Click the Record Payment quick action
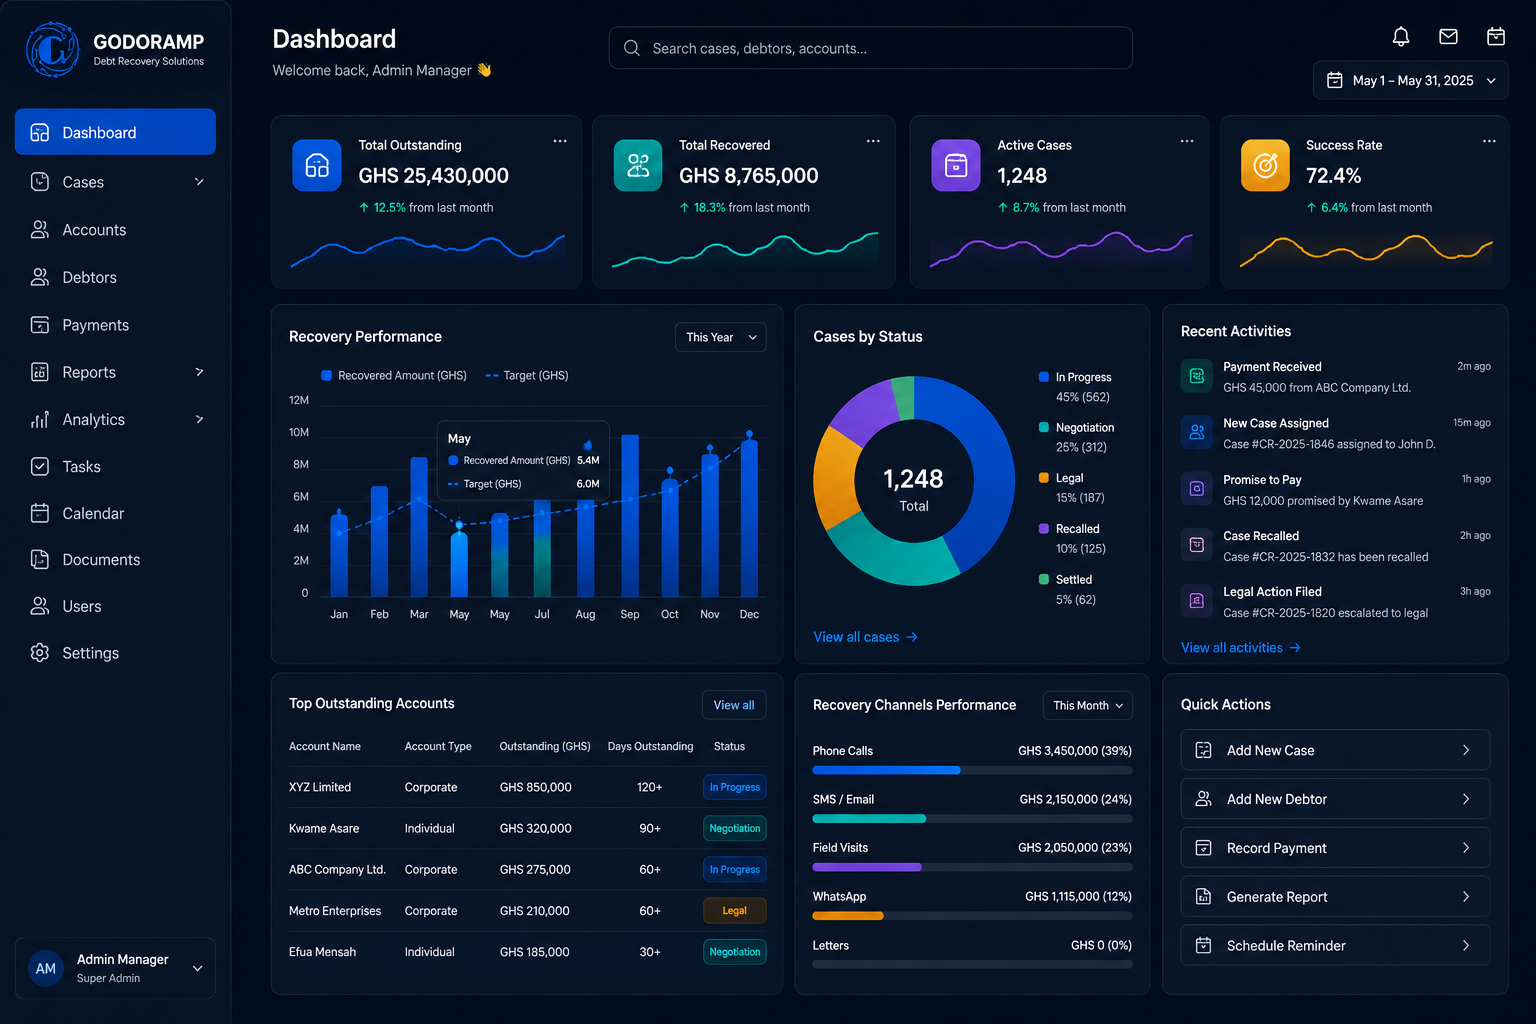1536x1024 pixels. [1335, 848]
